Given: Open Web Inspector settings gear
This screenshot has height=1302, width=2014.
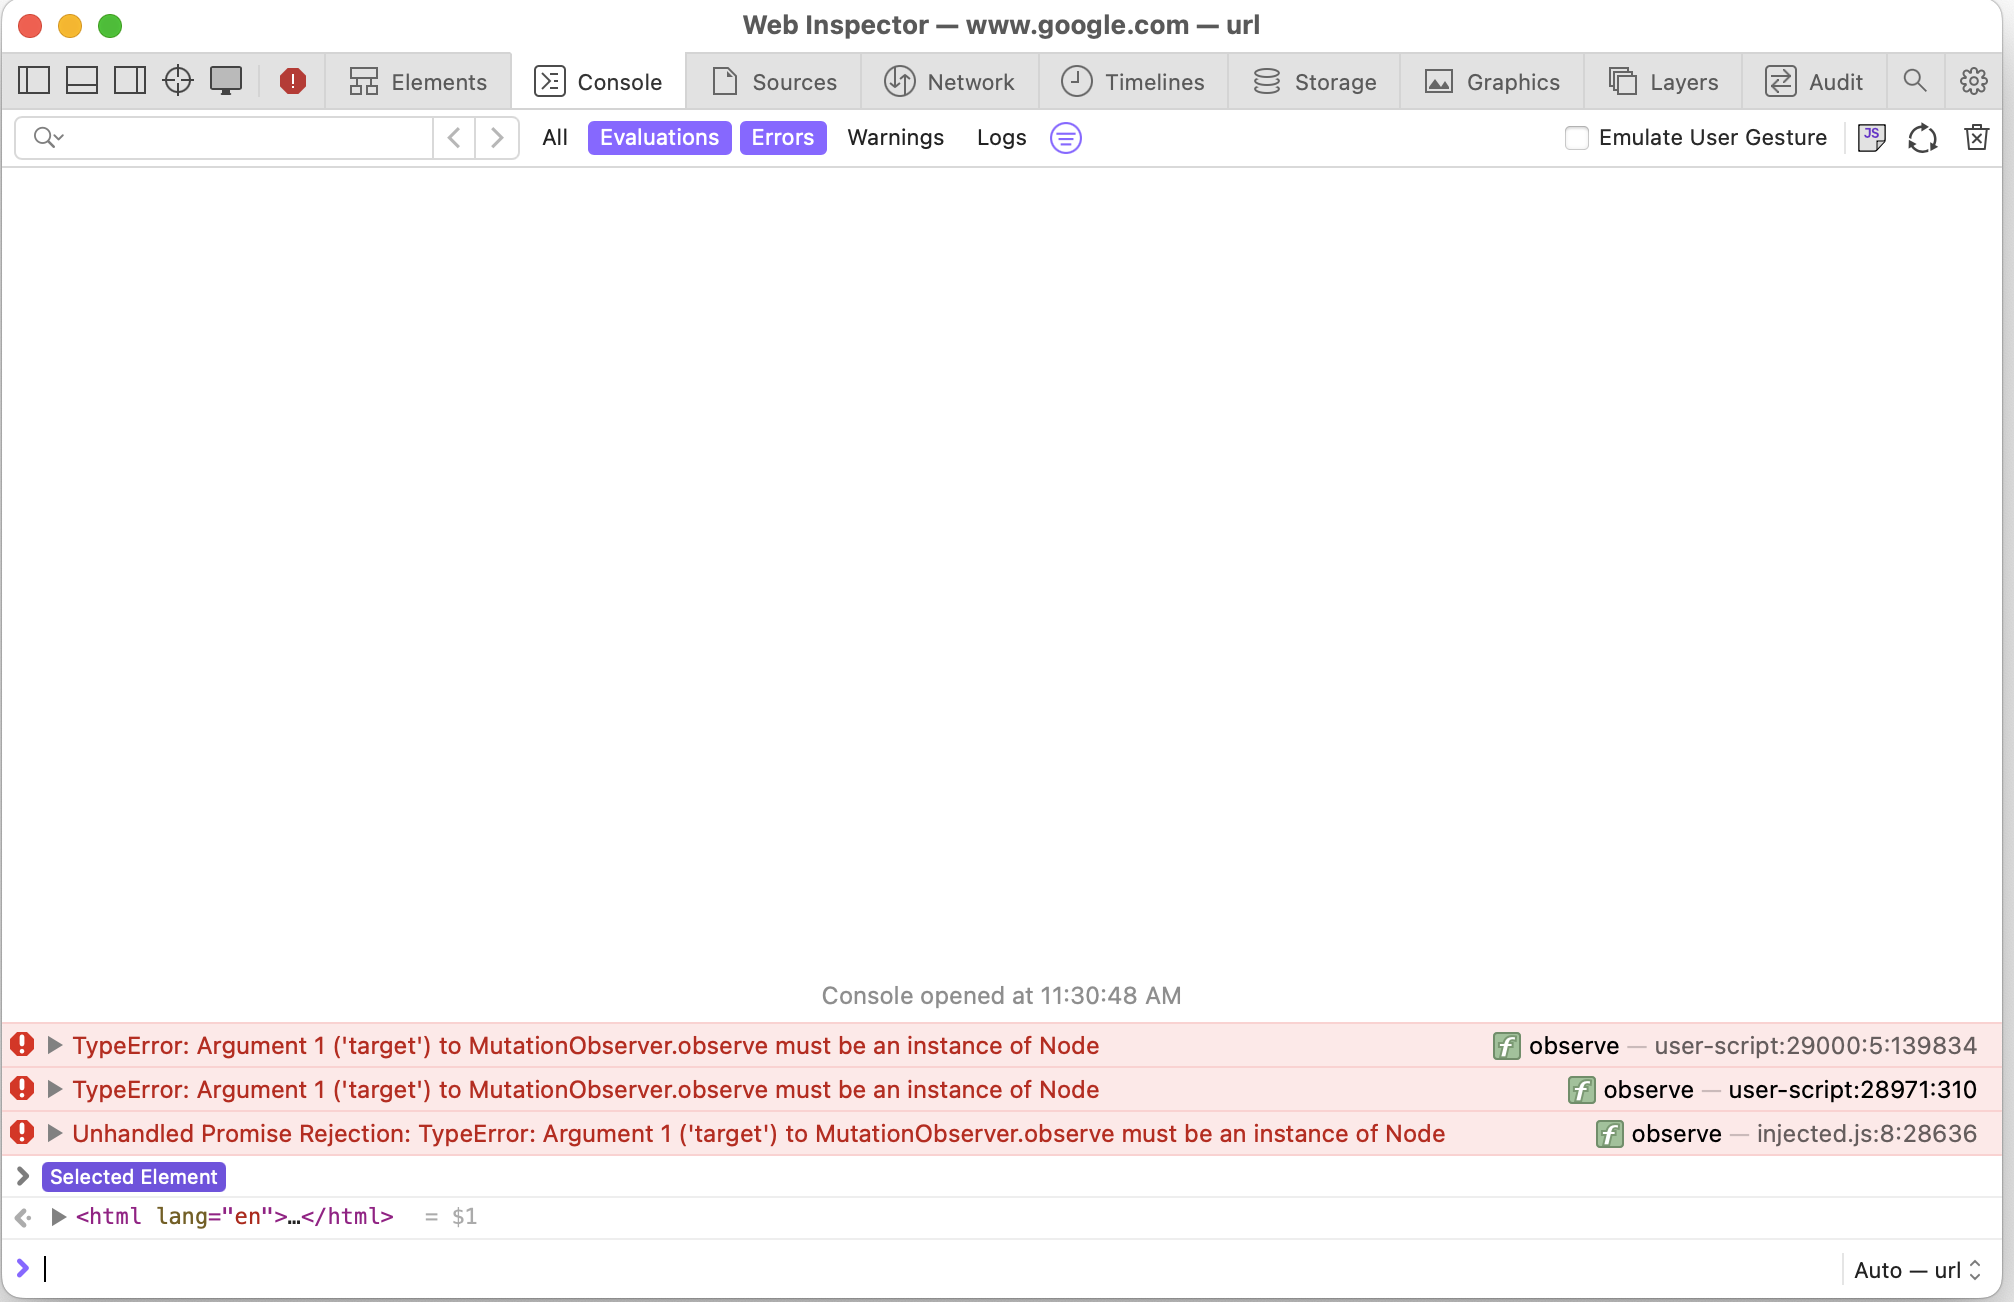Looking at the screenshot, I should click(x=1973, y=81).
